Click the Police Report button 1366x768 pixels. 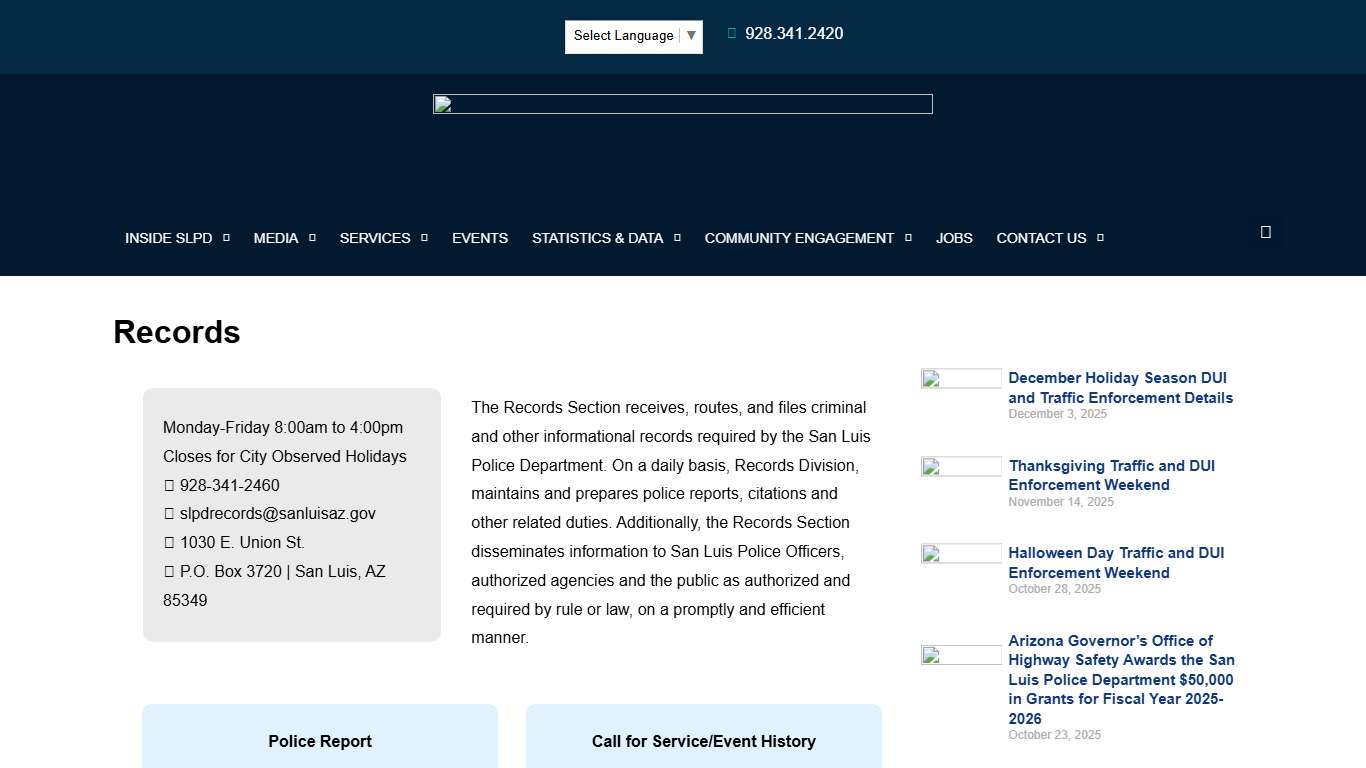click(320, 741)
